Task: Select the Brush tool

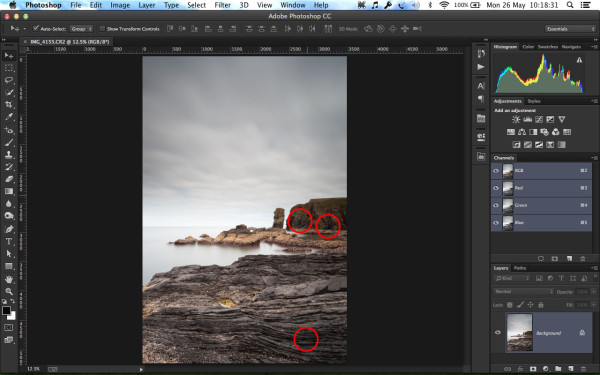Action: pyautogui.click(x=9, y=142)
